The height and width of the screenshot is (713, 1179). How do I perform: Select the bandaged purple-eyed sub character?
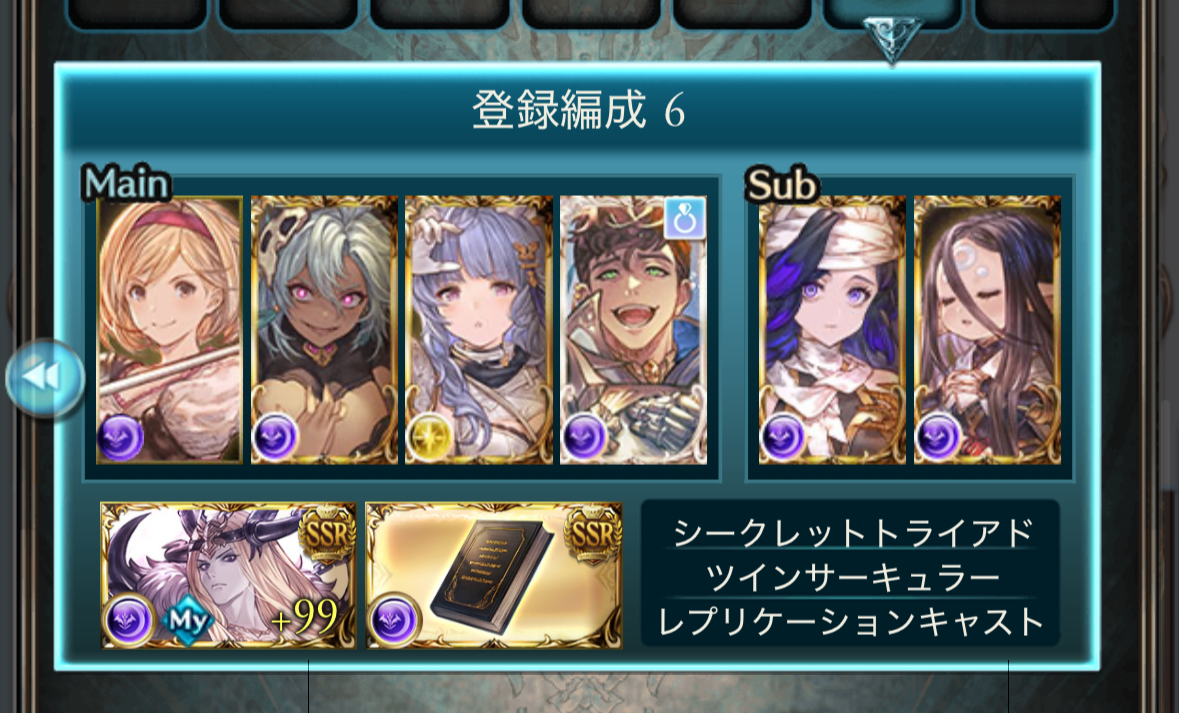tap(832, 329)
